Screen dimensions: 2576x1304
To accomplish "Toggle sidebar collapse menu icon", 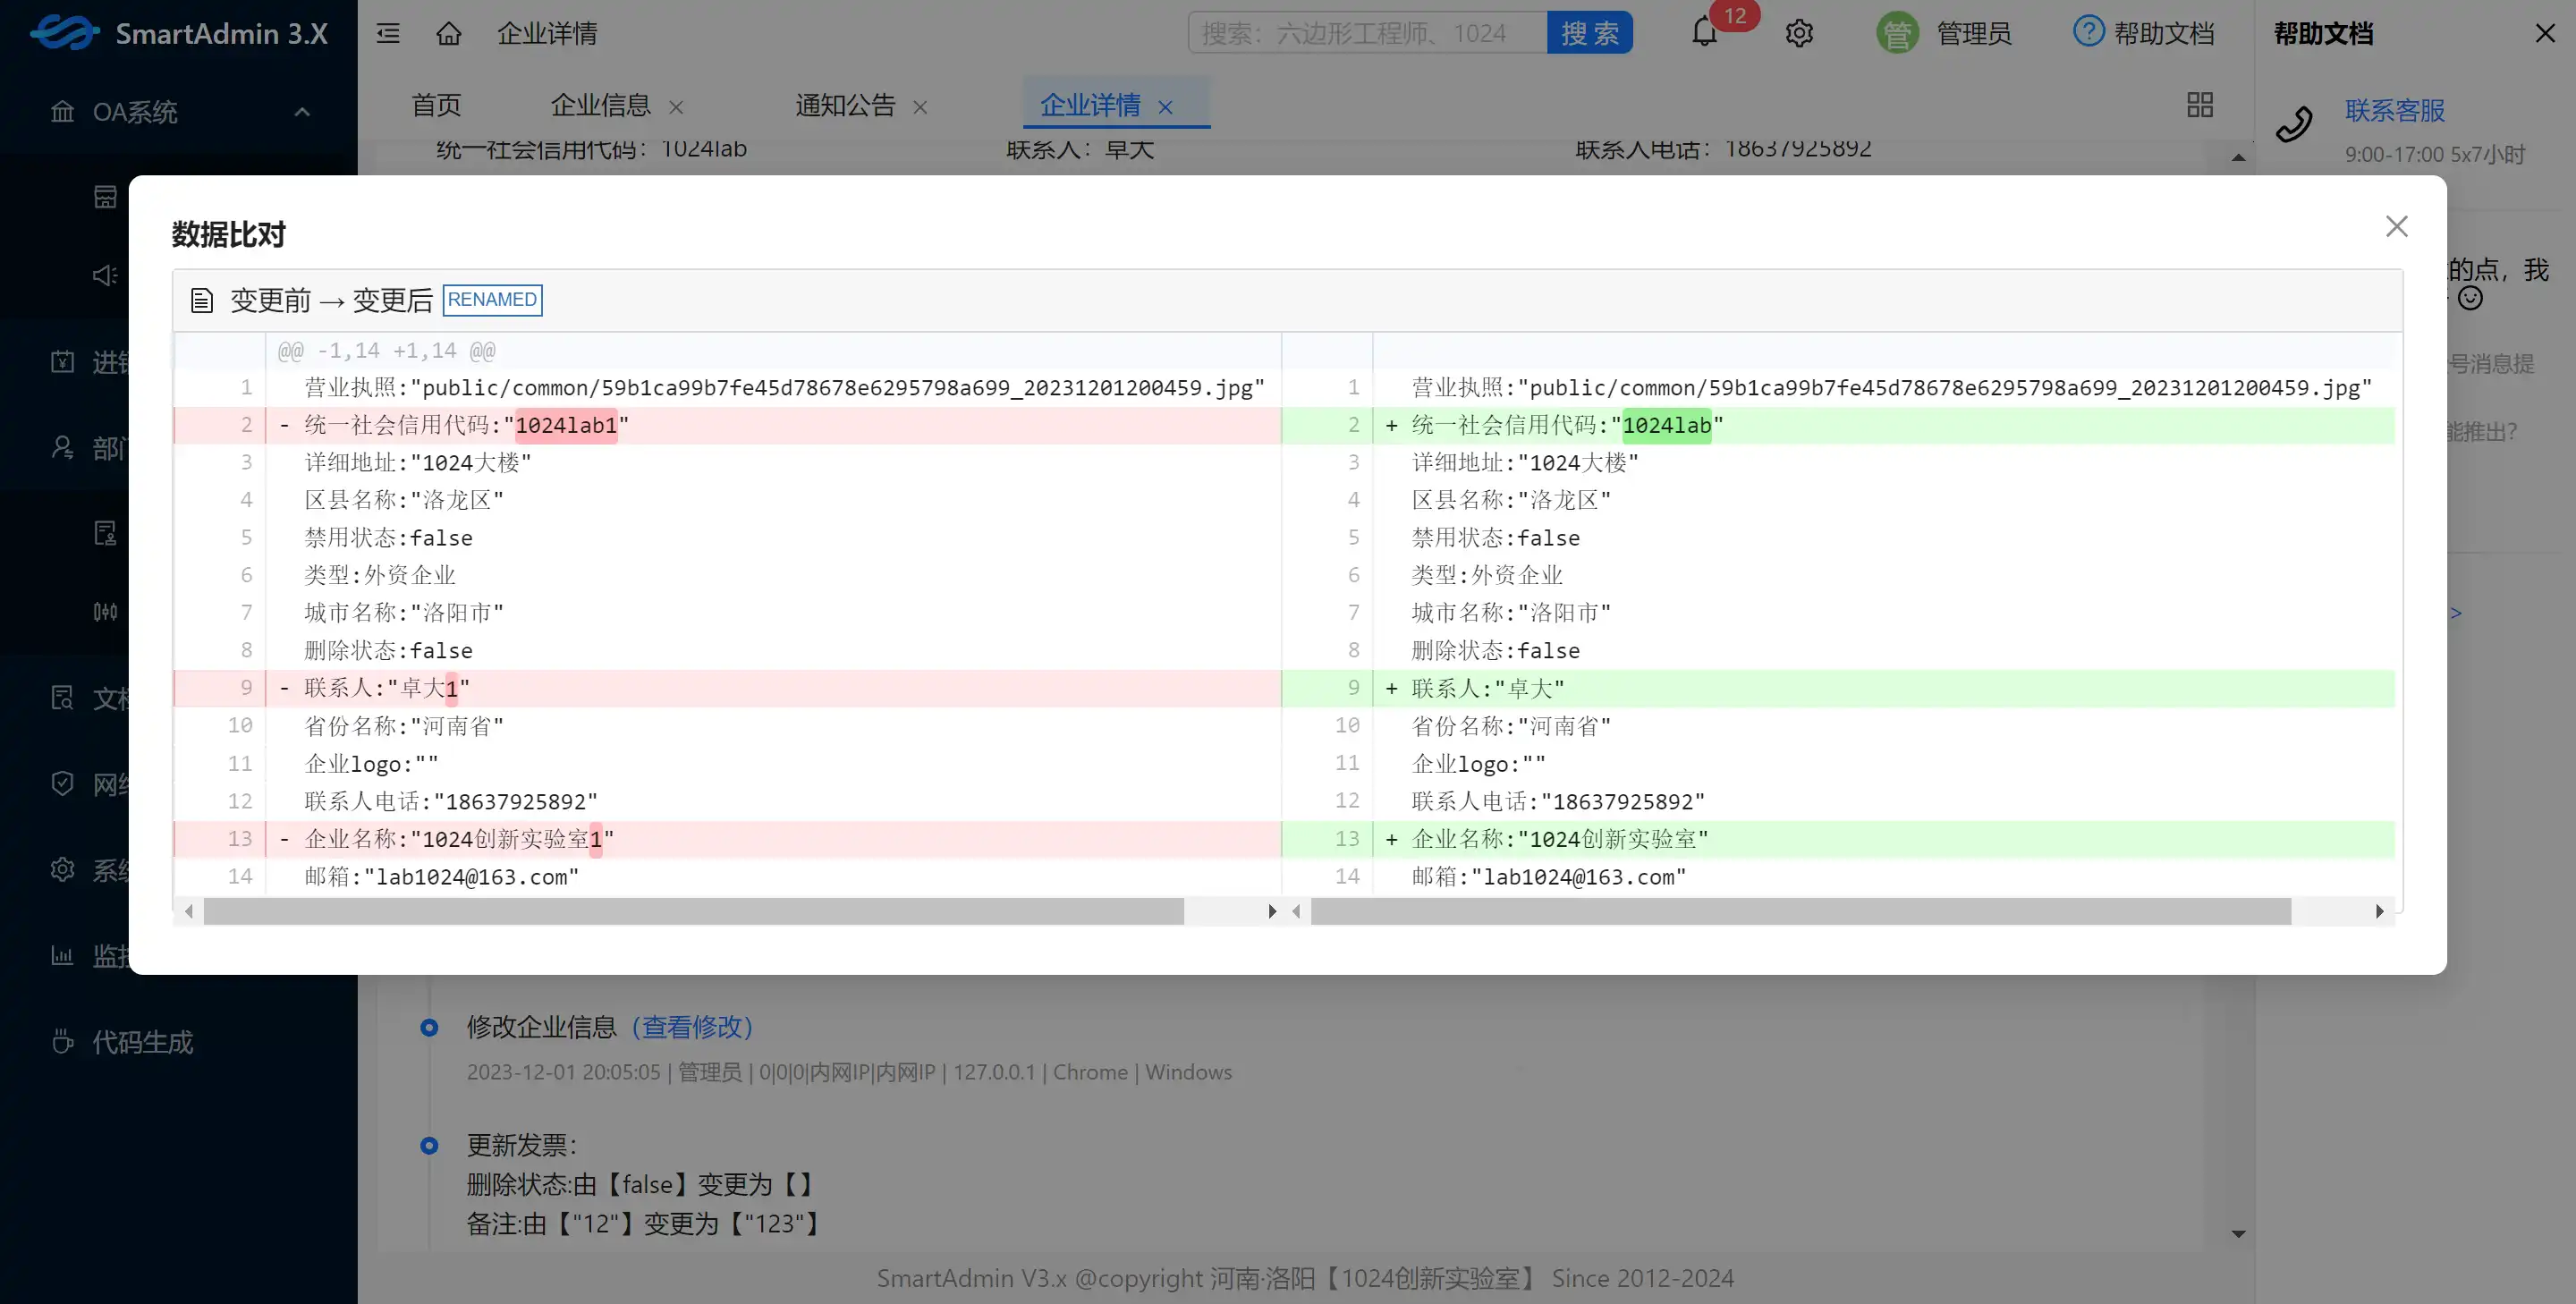I will click(x=388, y=33).
